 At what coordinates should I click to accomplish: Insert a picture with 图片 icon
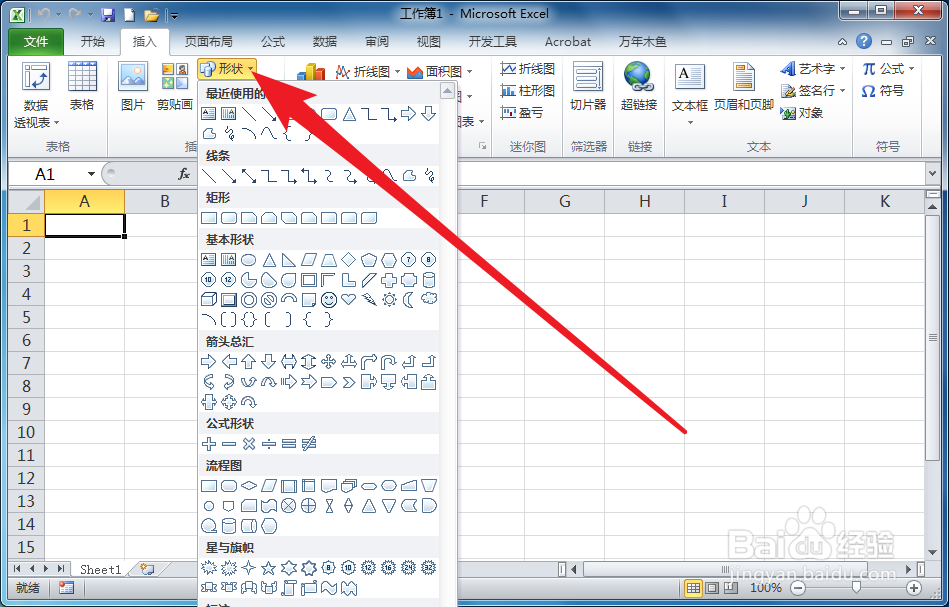(x=133, y=86)
